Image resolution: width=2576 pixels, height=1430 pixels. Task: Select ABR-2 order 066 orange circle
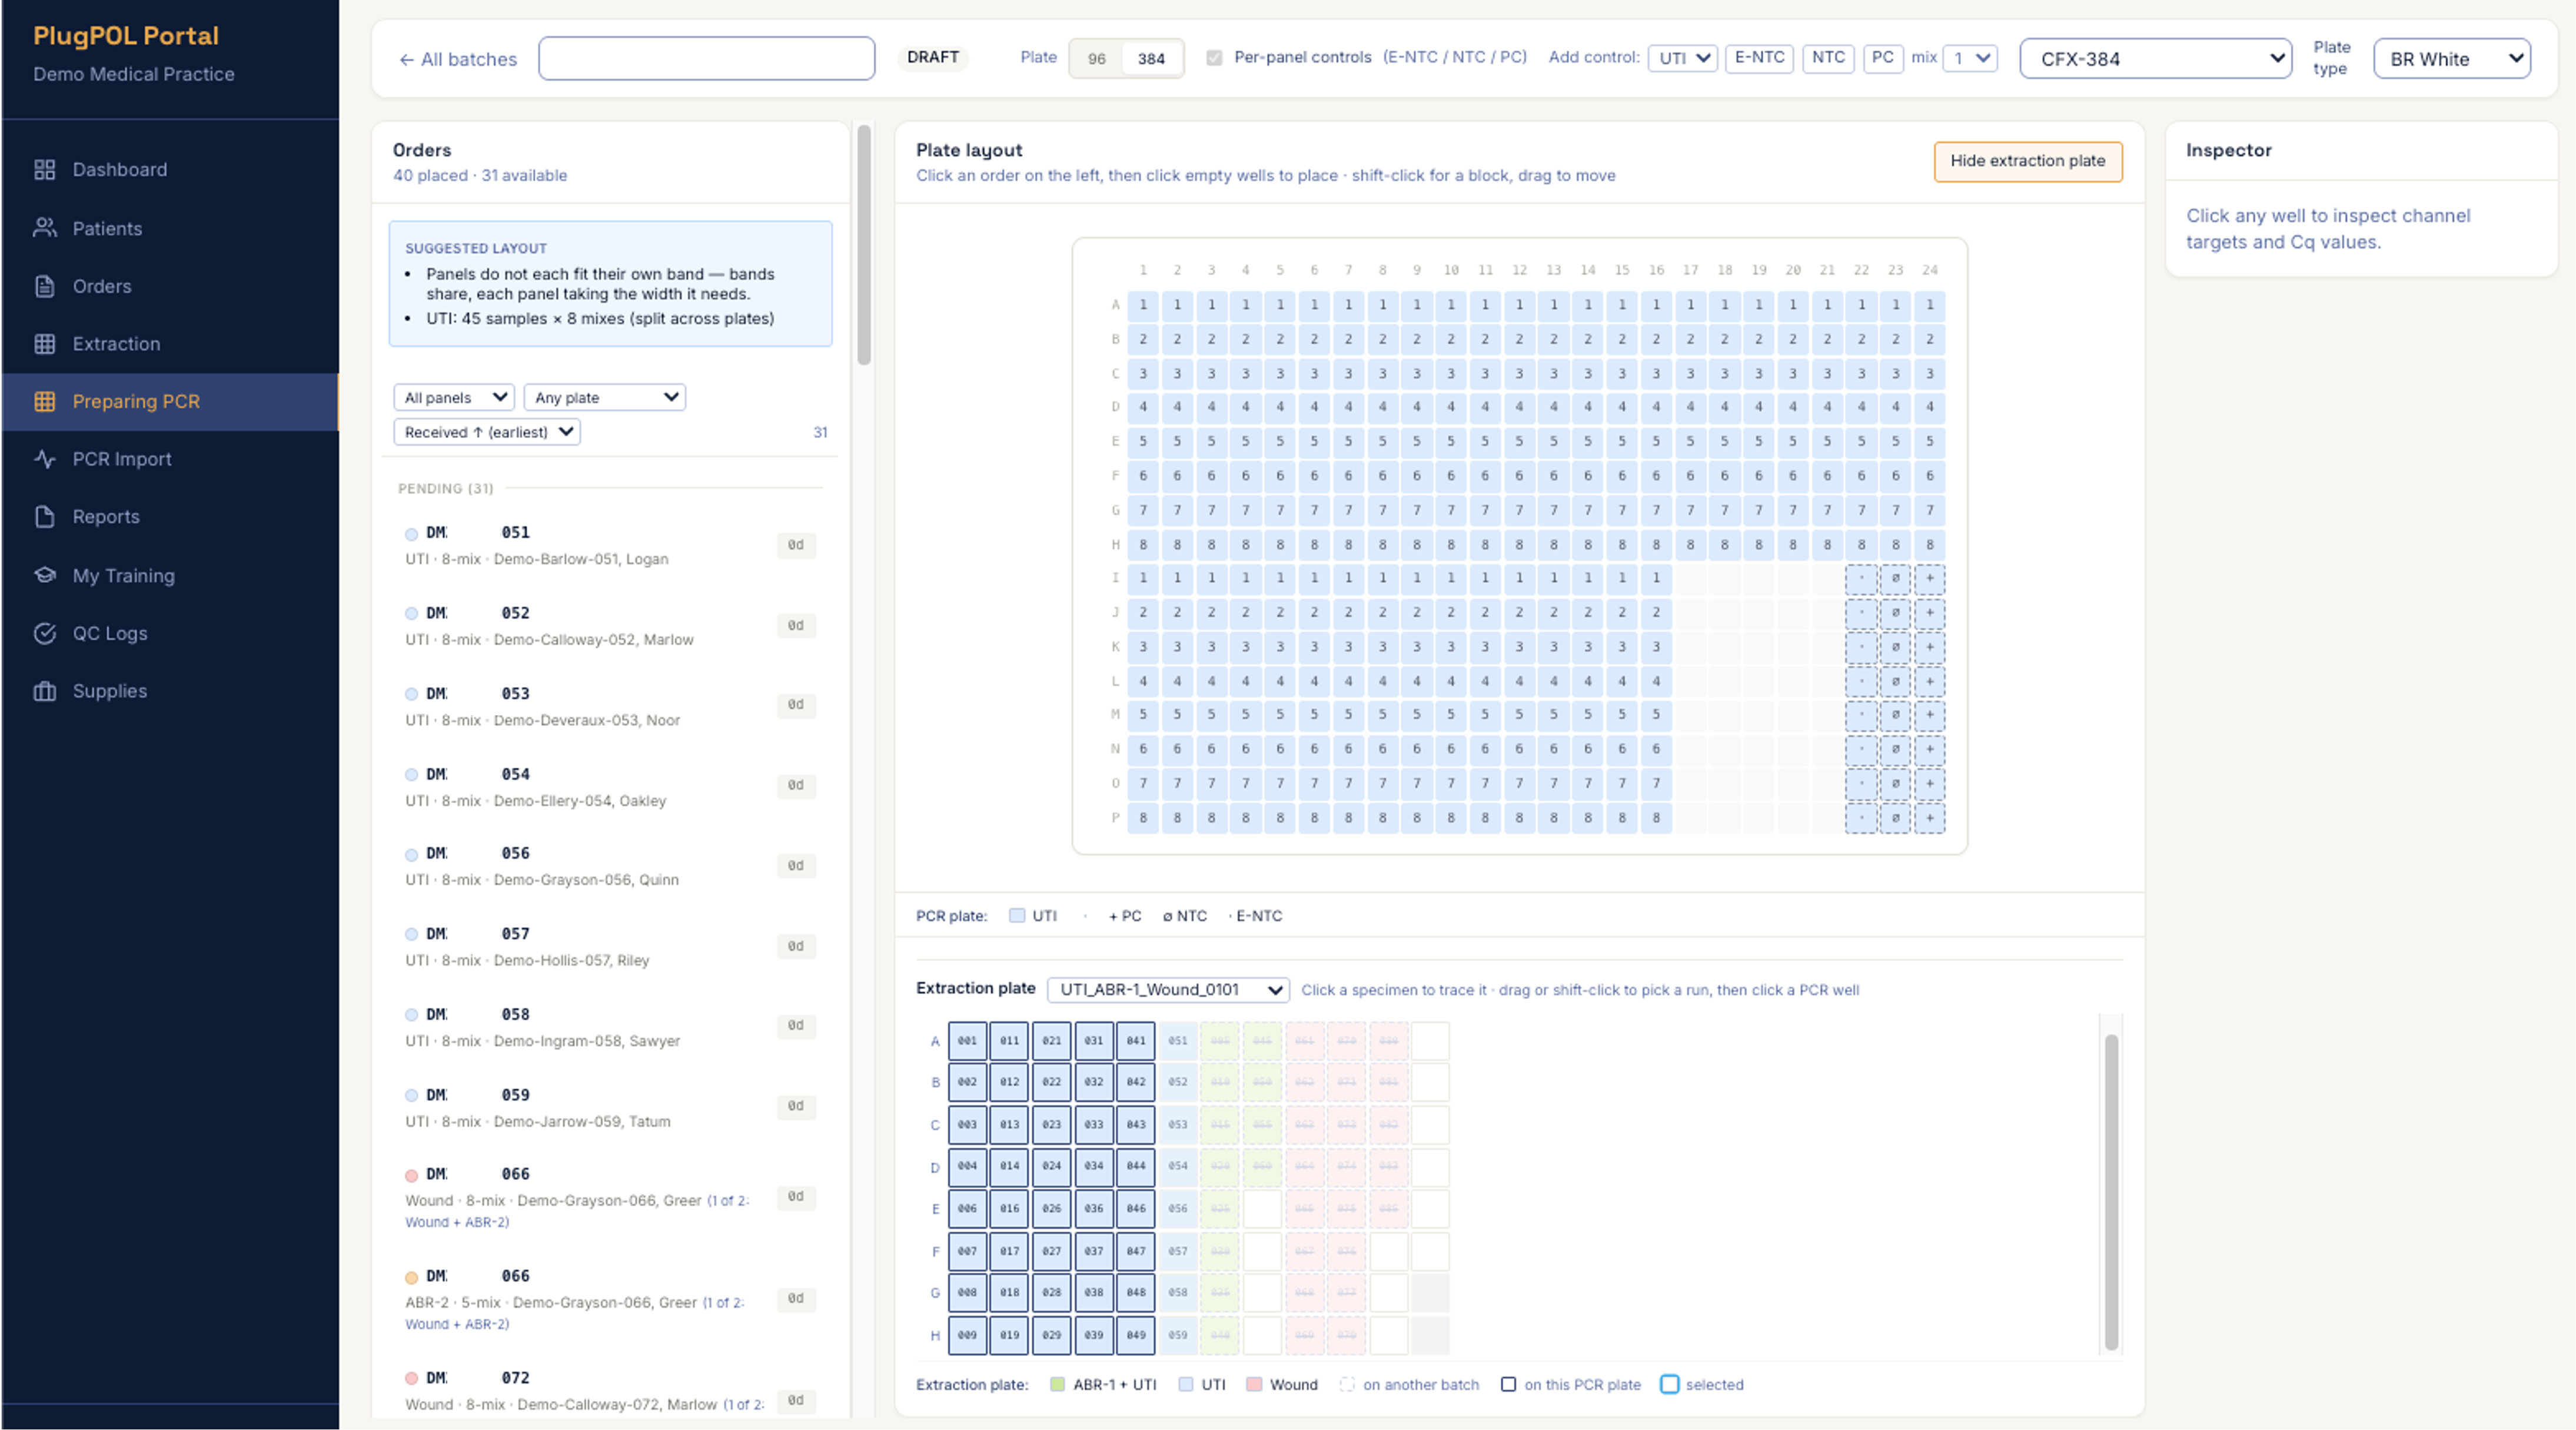pyautogui.click(x=411, y=1278)
